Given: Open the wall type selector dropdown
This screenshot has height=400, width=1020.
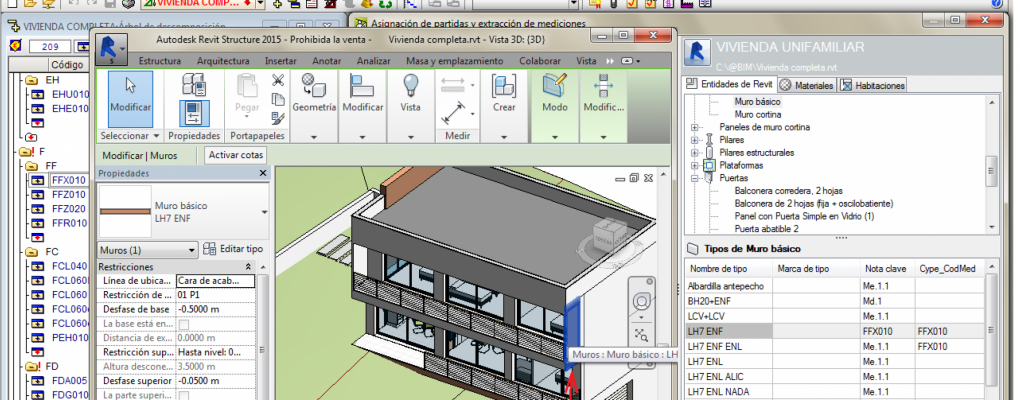Looking at the screenshot, I should (x=264, y=211).
